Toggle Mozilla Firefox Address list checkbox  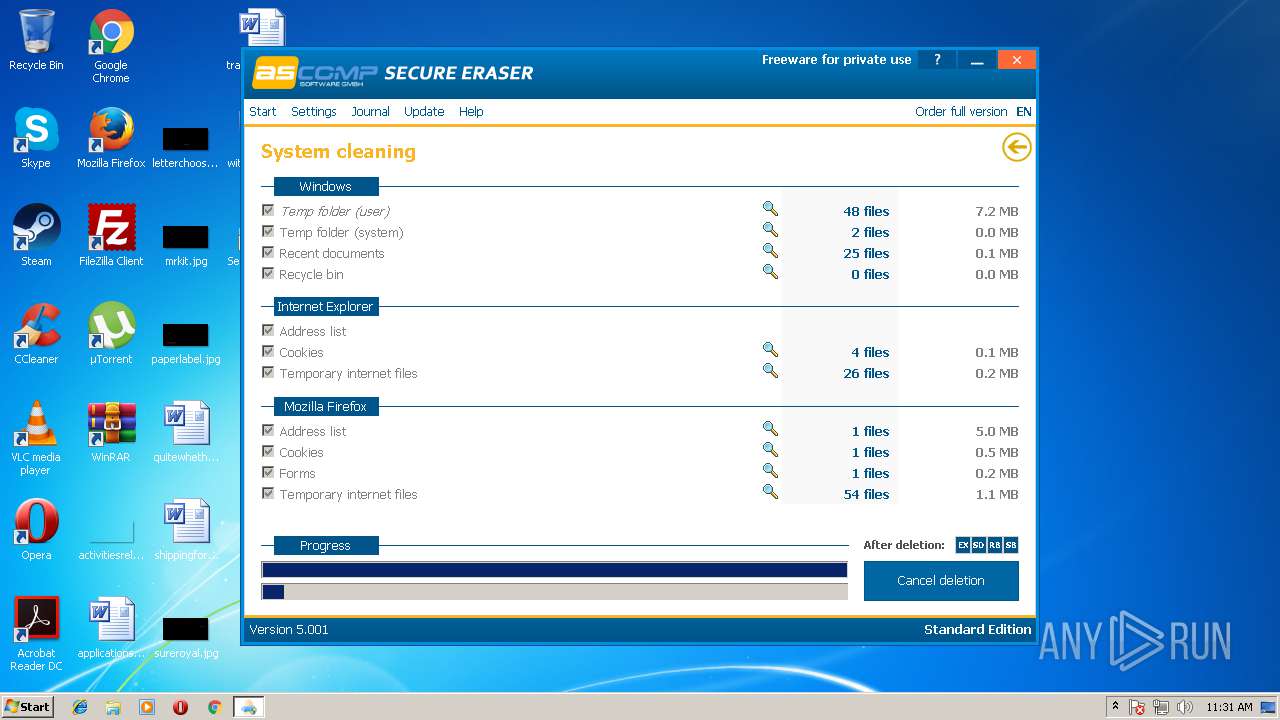(x=268, y=430)
